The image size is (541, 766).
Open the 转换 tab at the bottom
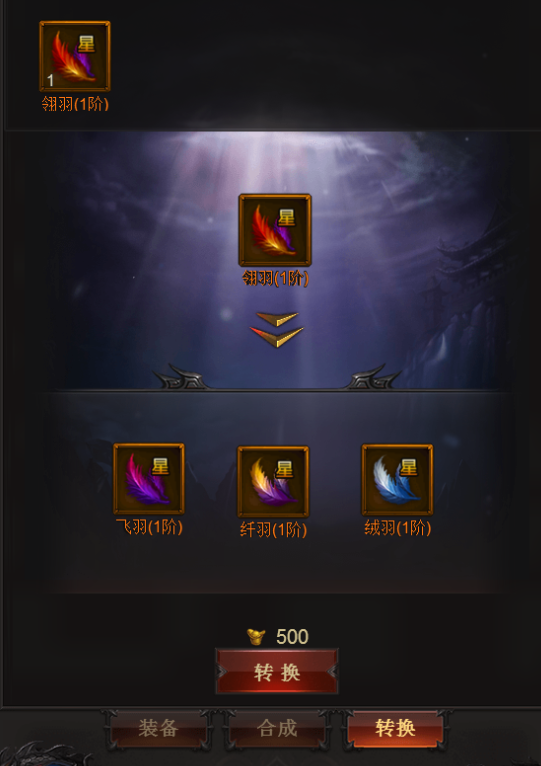click(x=395, y=728)
